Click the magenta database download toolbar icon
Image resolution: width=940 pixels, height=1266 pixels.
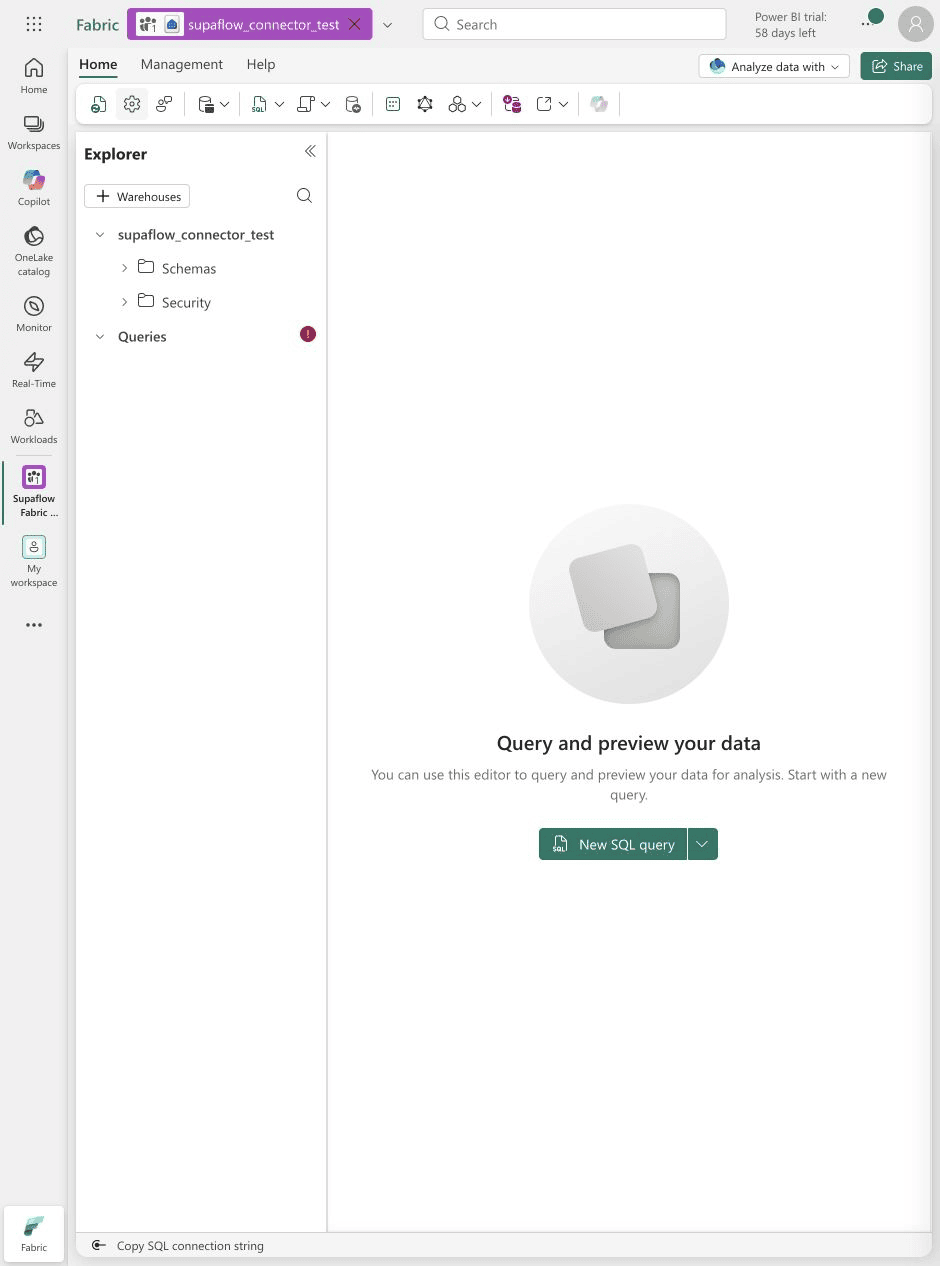[512, 104]
